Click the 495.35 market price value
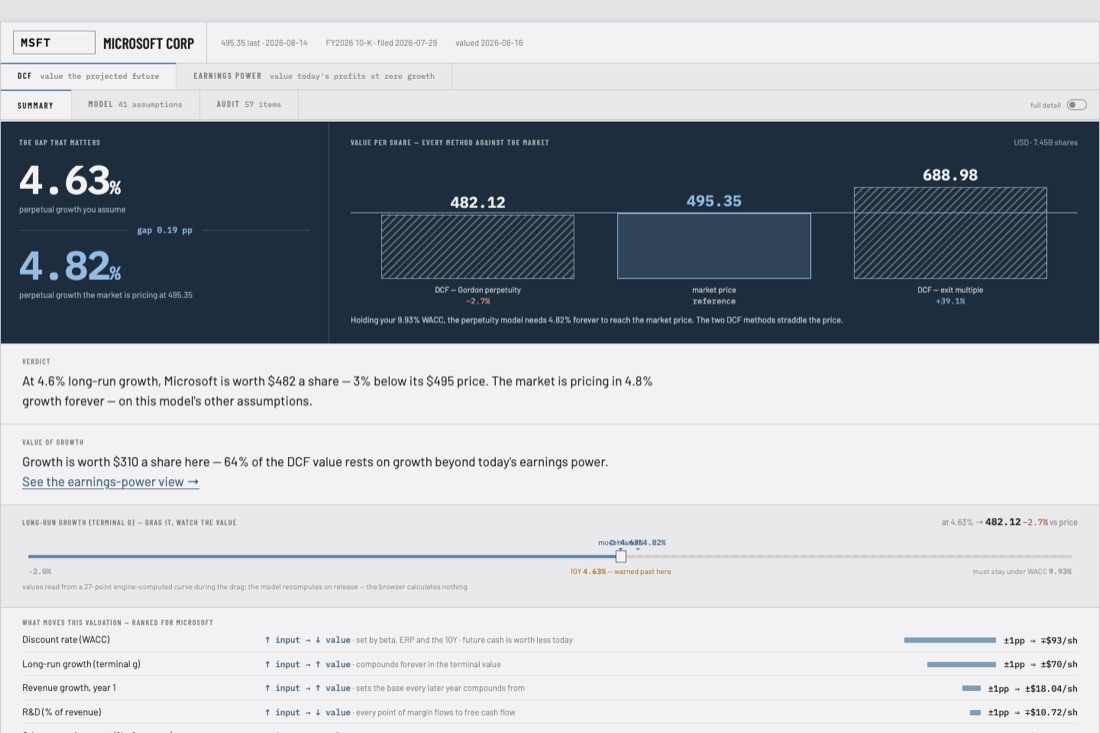The image size is (1100, 733). pos(713,201)
